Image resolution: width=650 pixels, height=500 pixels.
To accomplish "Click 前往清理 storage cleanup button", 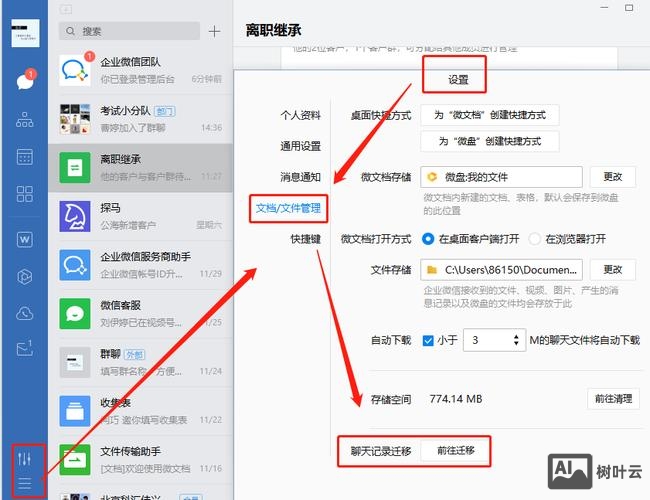I will click(613, 399).
